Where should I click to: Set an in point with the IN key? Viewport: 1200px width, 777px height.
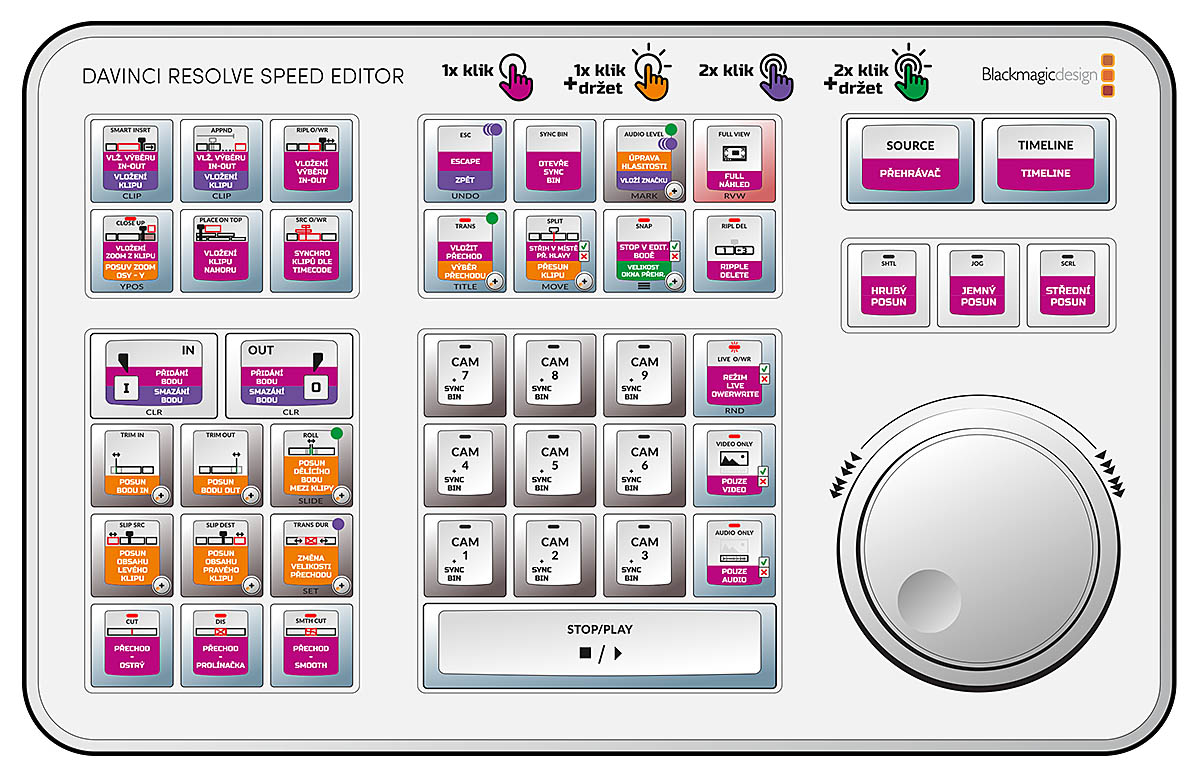pyautogui.click(x=153, y=376)
